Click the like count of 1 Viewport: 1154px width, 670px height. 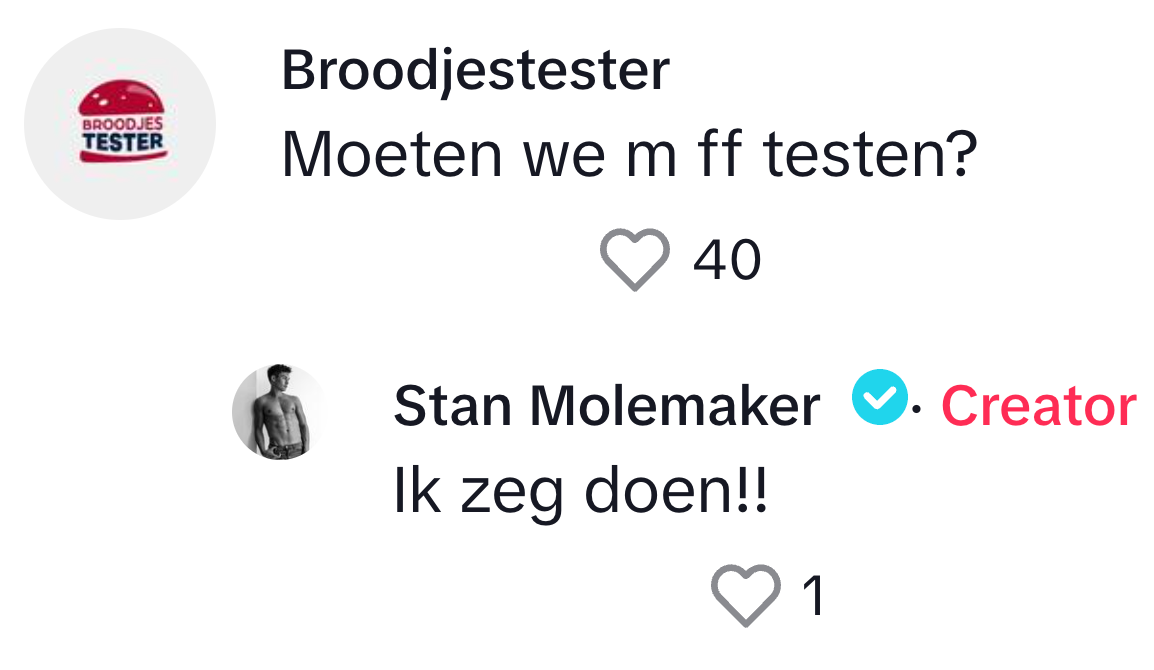[815, 596]
